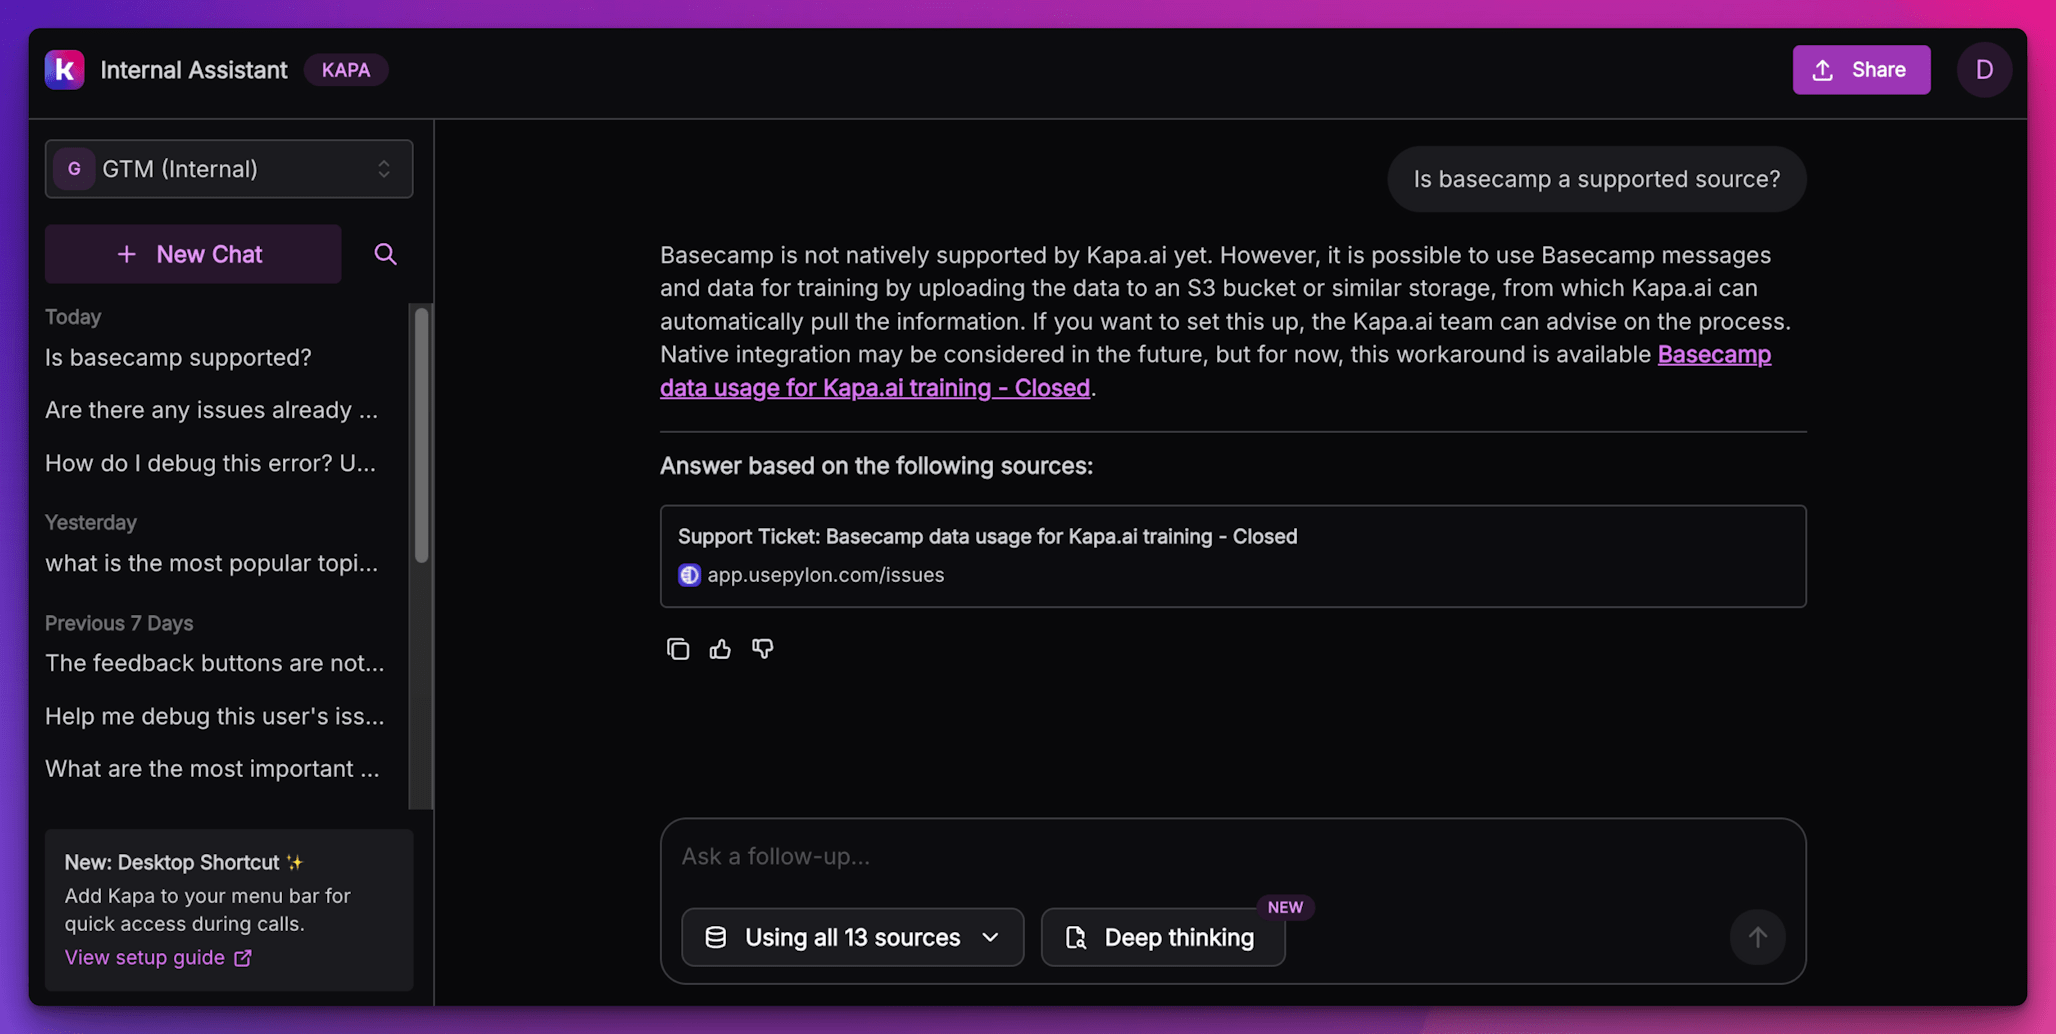Send message with the up-arrow button
2056x1034 pixels.
pos(1757,937)
